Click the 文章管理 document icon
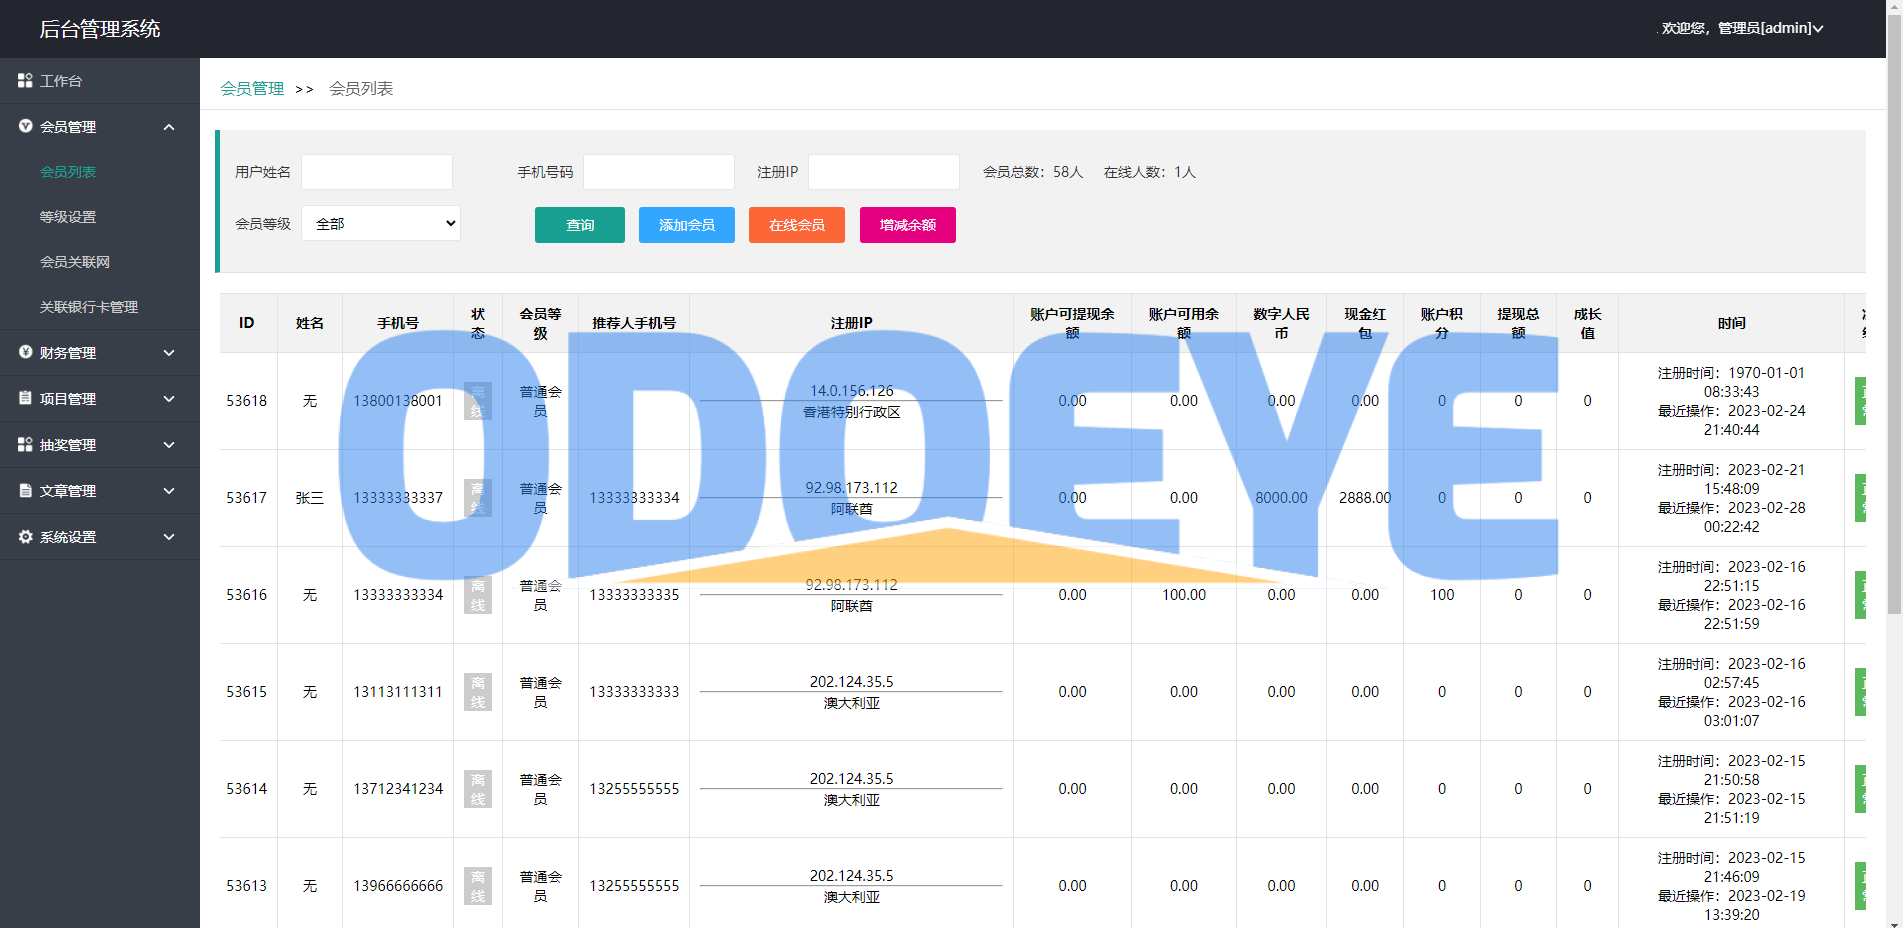This screenshot has height=928, width=1903. coord(25,490)
